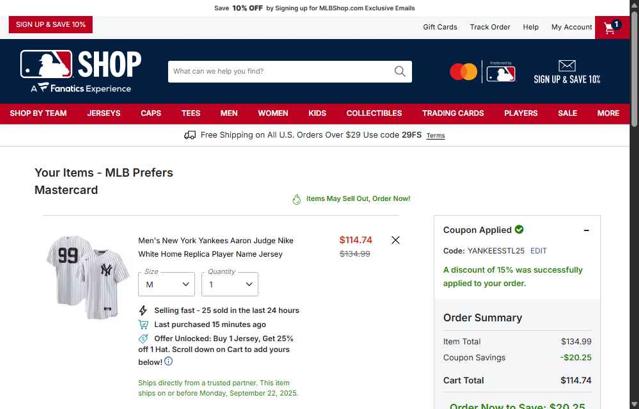Edit the YANKEESSTL25 coupon code
The image size is (639, 409).
(x=538, y=251)
